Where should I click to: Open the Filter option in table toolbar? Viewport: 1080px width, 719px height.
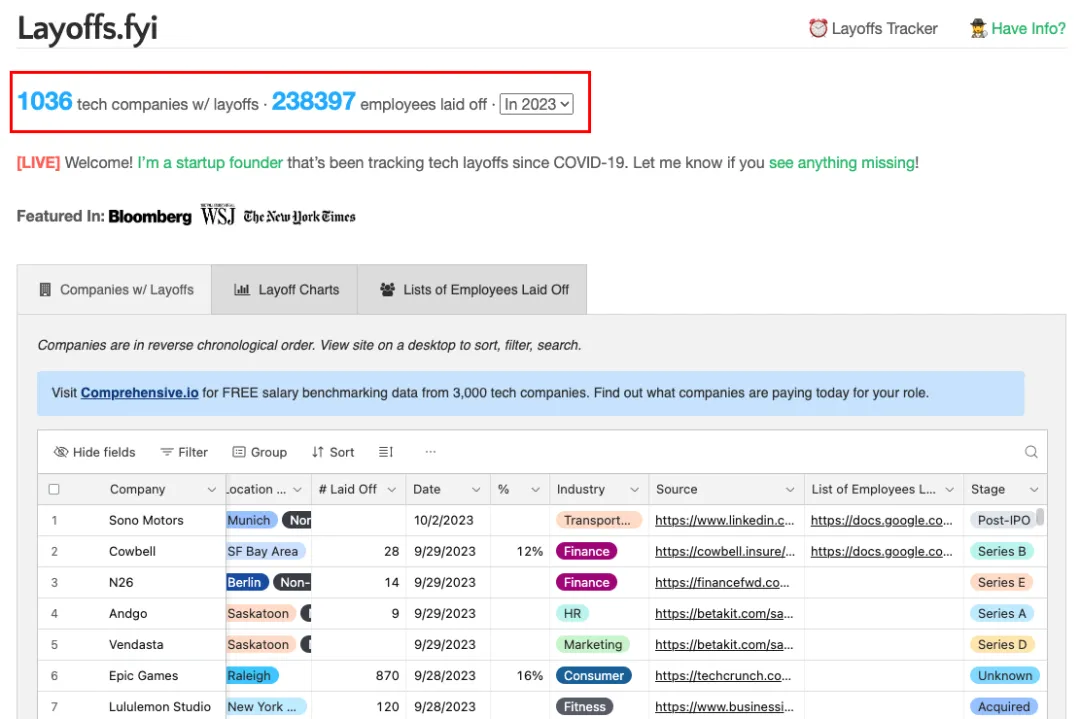184,452
